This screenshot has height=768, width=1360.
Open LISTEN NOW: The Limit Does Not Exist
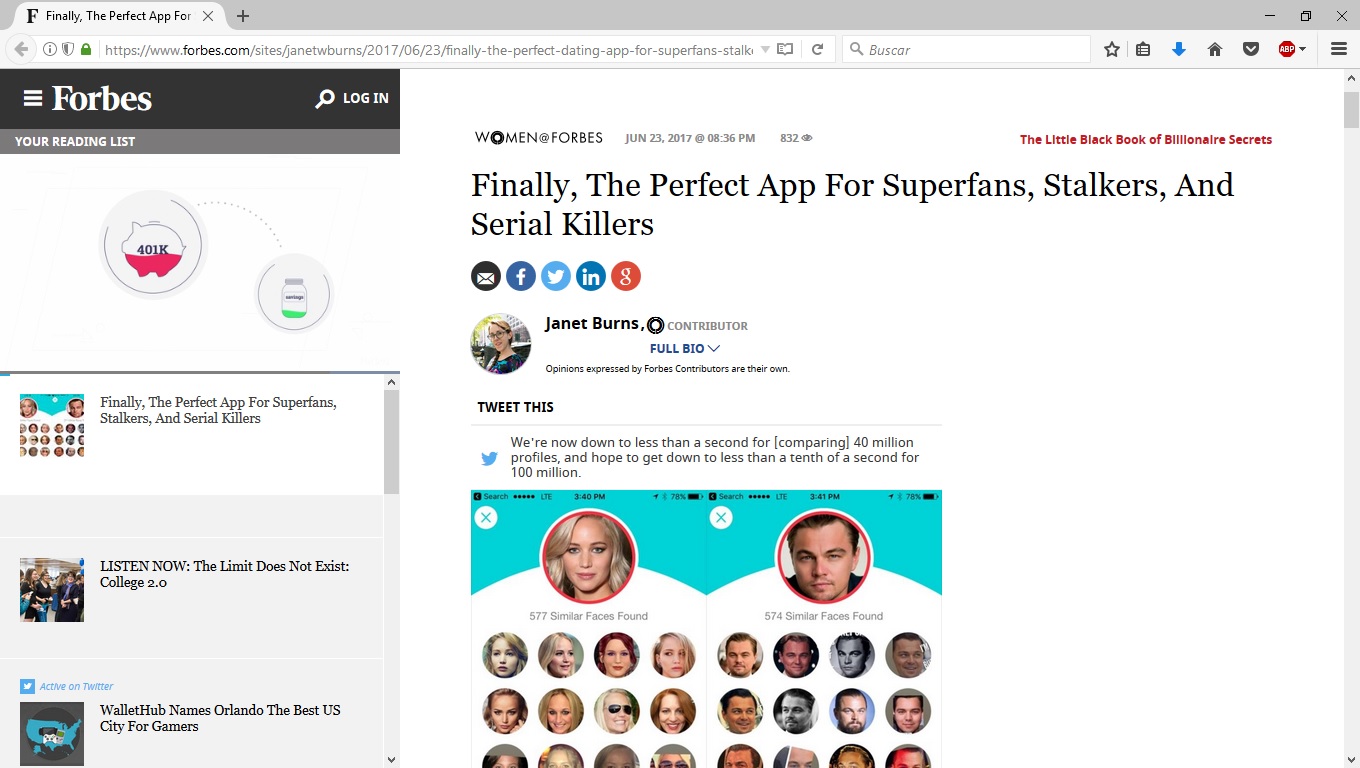pyautogui.click(x=225, y=574)
